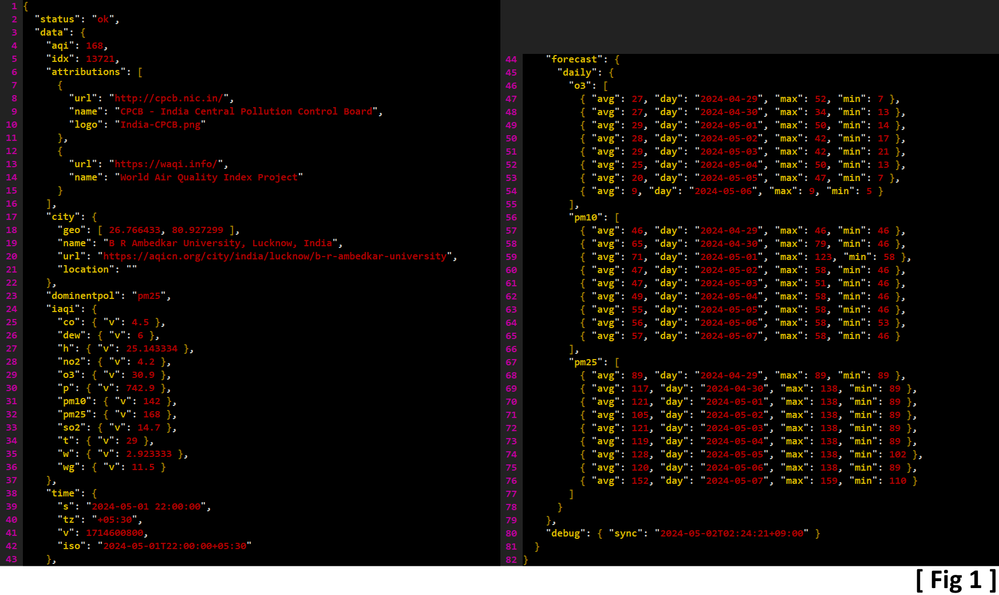Click the "iaqi" object key
The width and height of the screenshot is (999, 595).
[x=64, y=309]
